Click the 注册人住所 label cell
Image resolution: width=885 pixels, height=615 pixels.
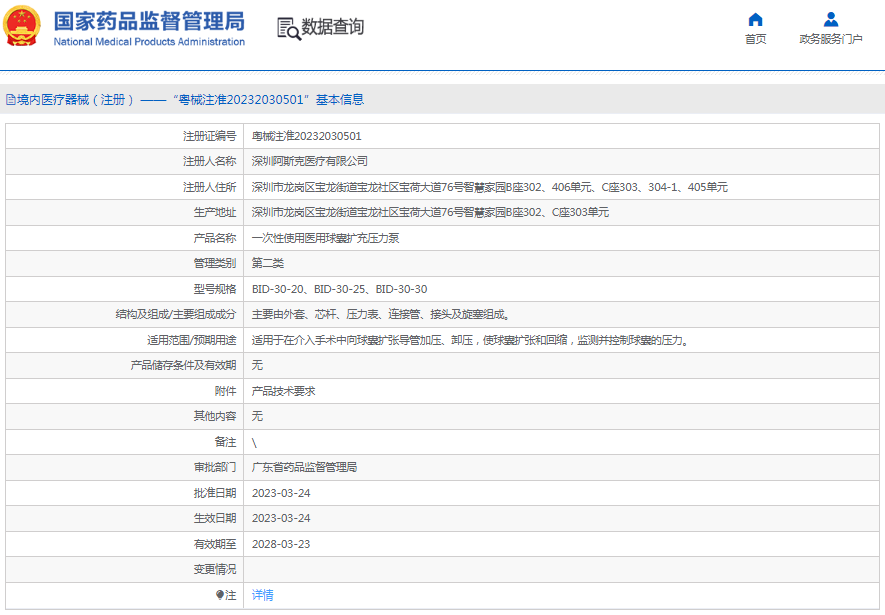coord(125,187)
